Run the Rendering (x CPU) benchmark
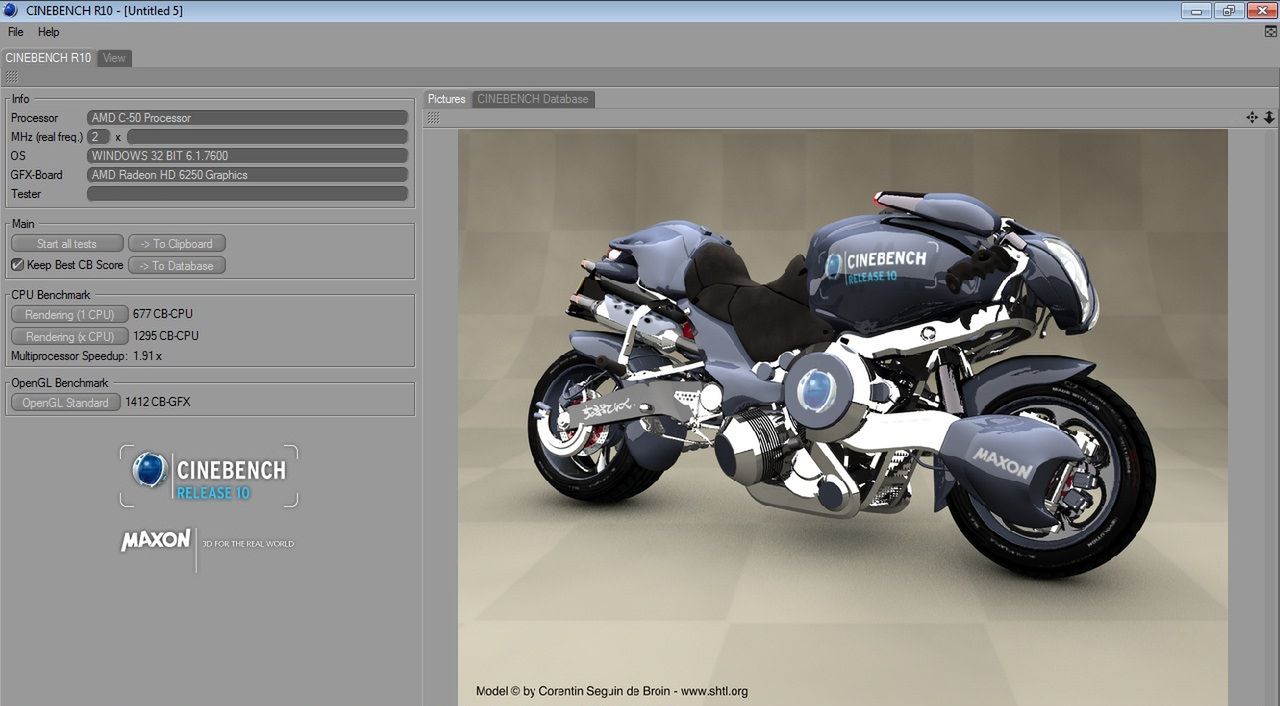1280x706 pixels. click(70, 336)
